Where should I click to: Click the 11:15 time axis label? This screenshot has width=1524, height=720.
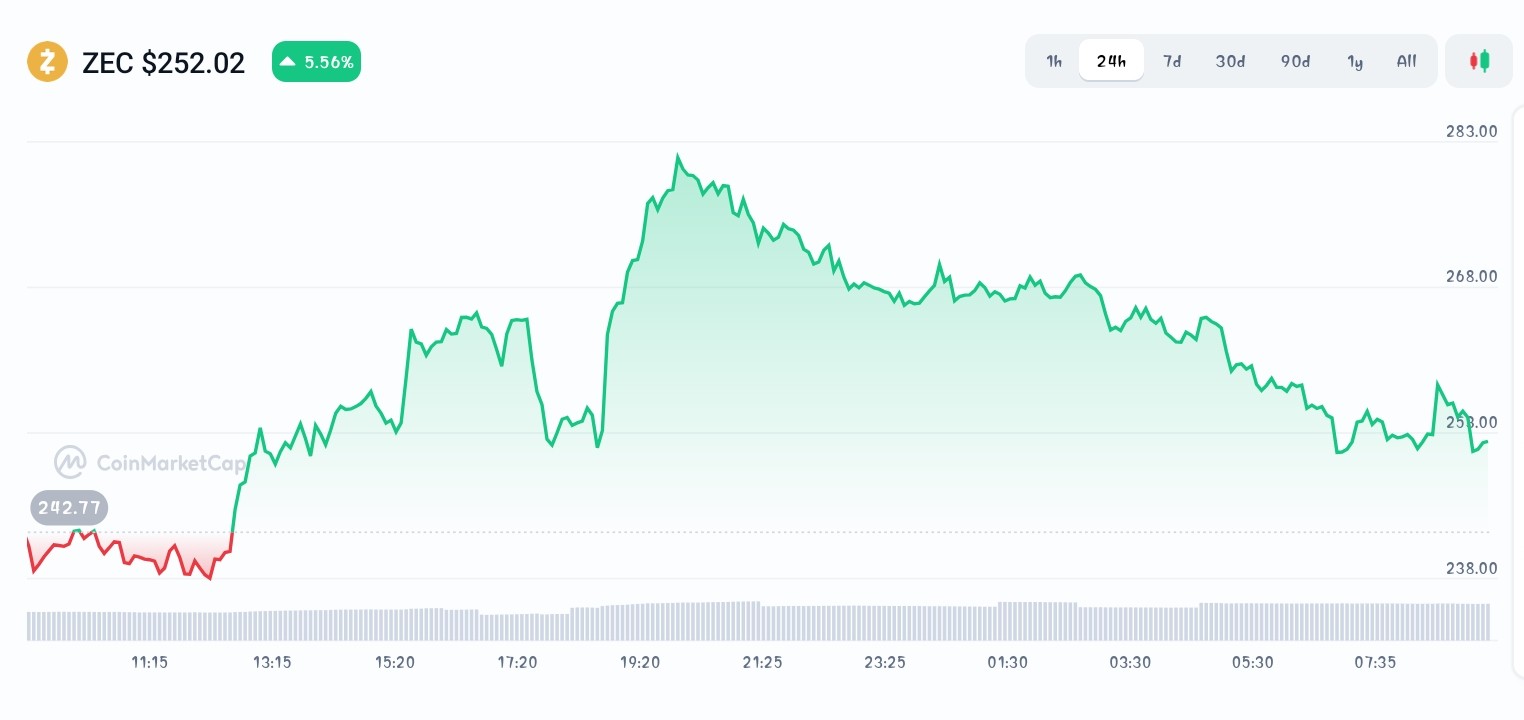pos(149,662)
